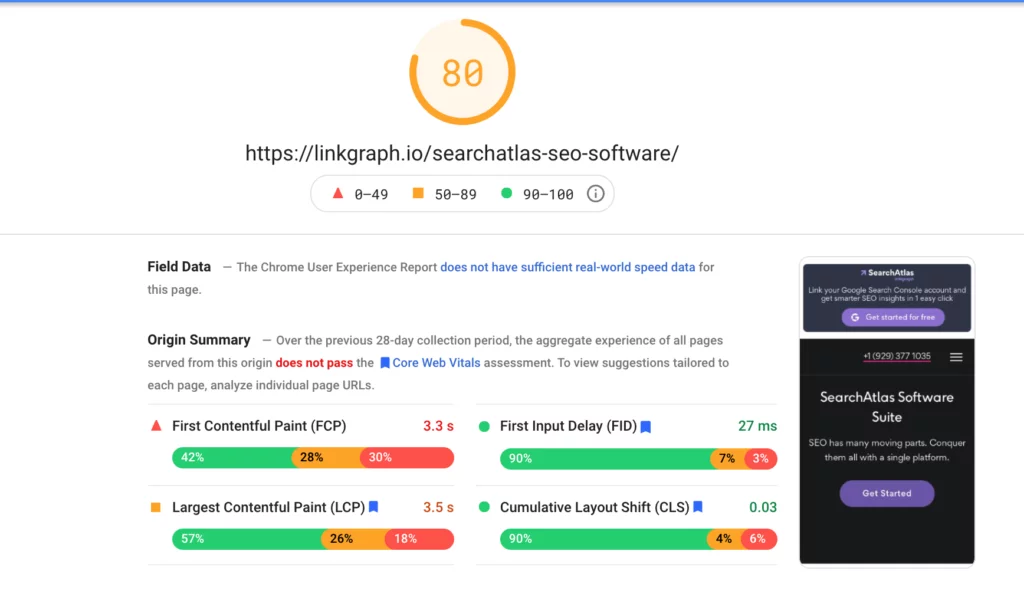Click the Get Started button in the mockup
Screen dimensions: 1024x610
[x=888, y=493]
